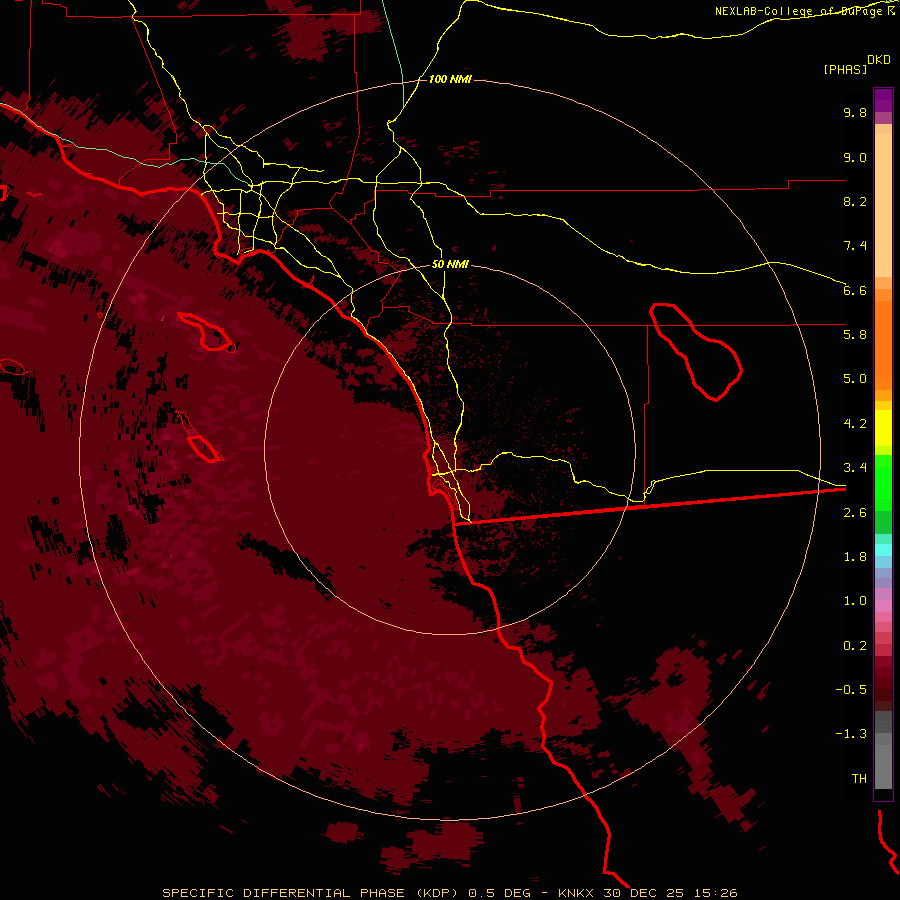Click the 8.2 scale value
Image resolution: width=900 pixels, height=900 pixels.
click(x=855, y=201)
